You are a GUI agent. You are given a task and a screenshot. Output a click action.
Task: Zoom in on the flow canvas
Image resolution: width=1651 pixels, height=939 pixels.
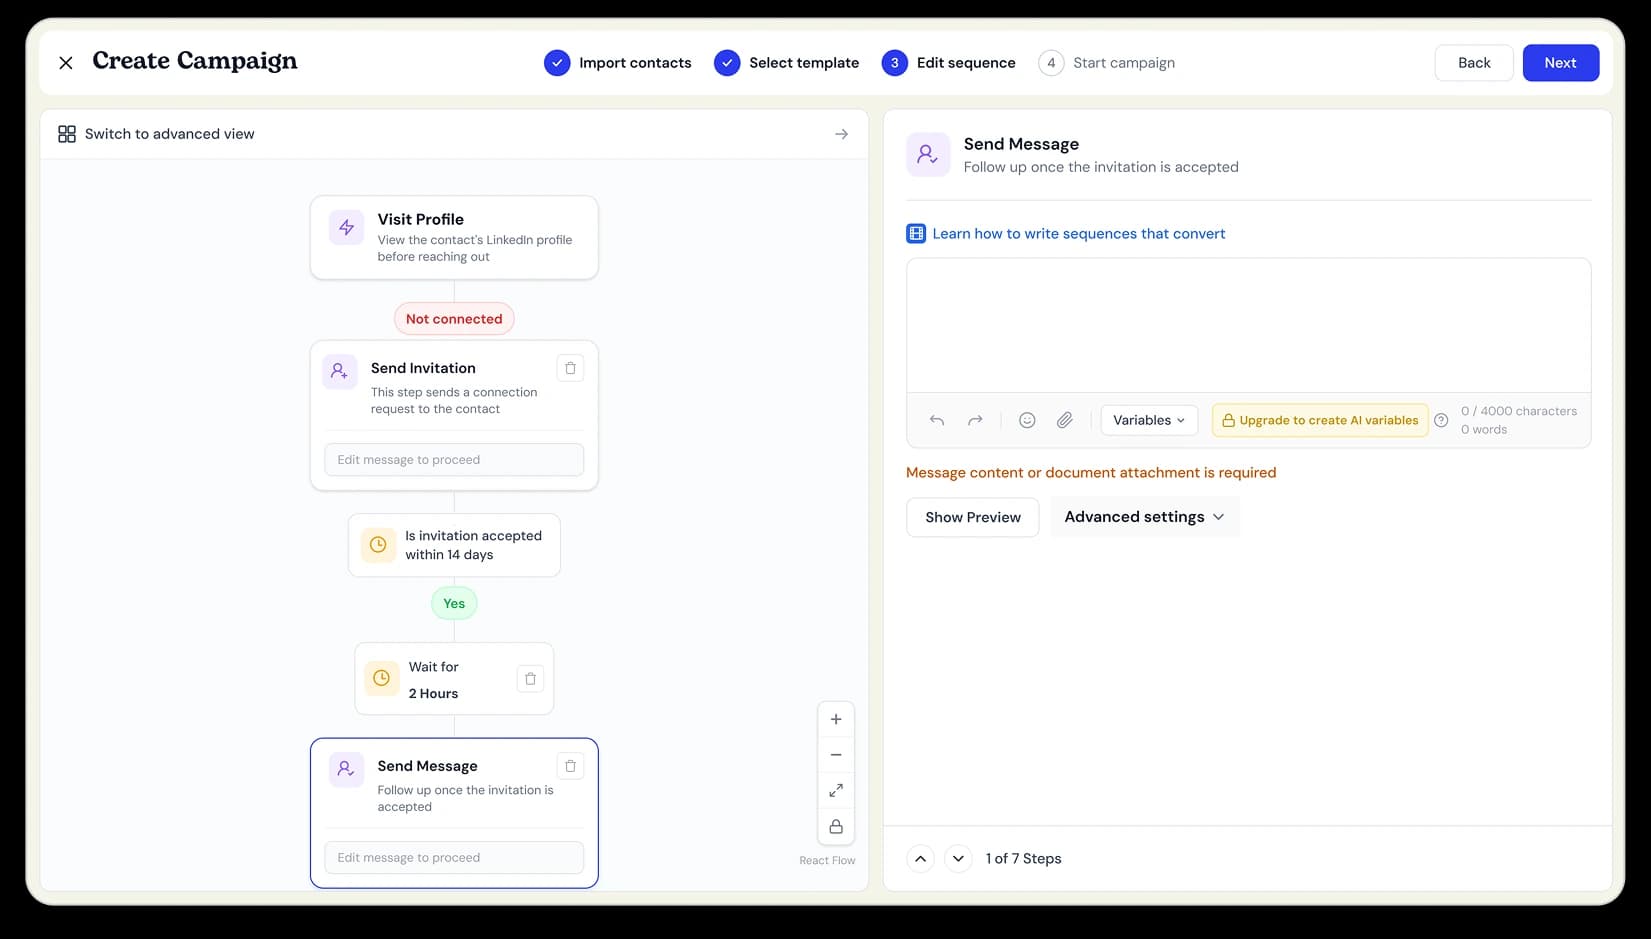tap(836, 718)
